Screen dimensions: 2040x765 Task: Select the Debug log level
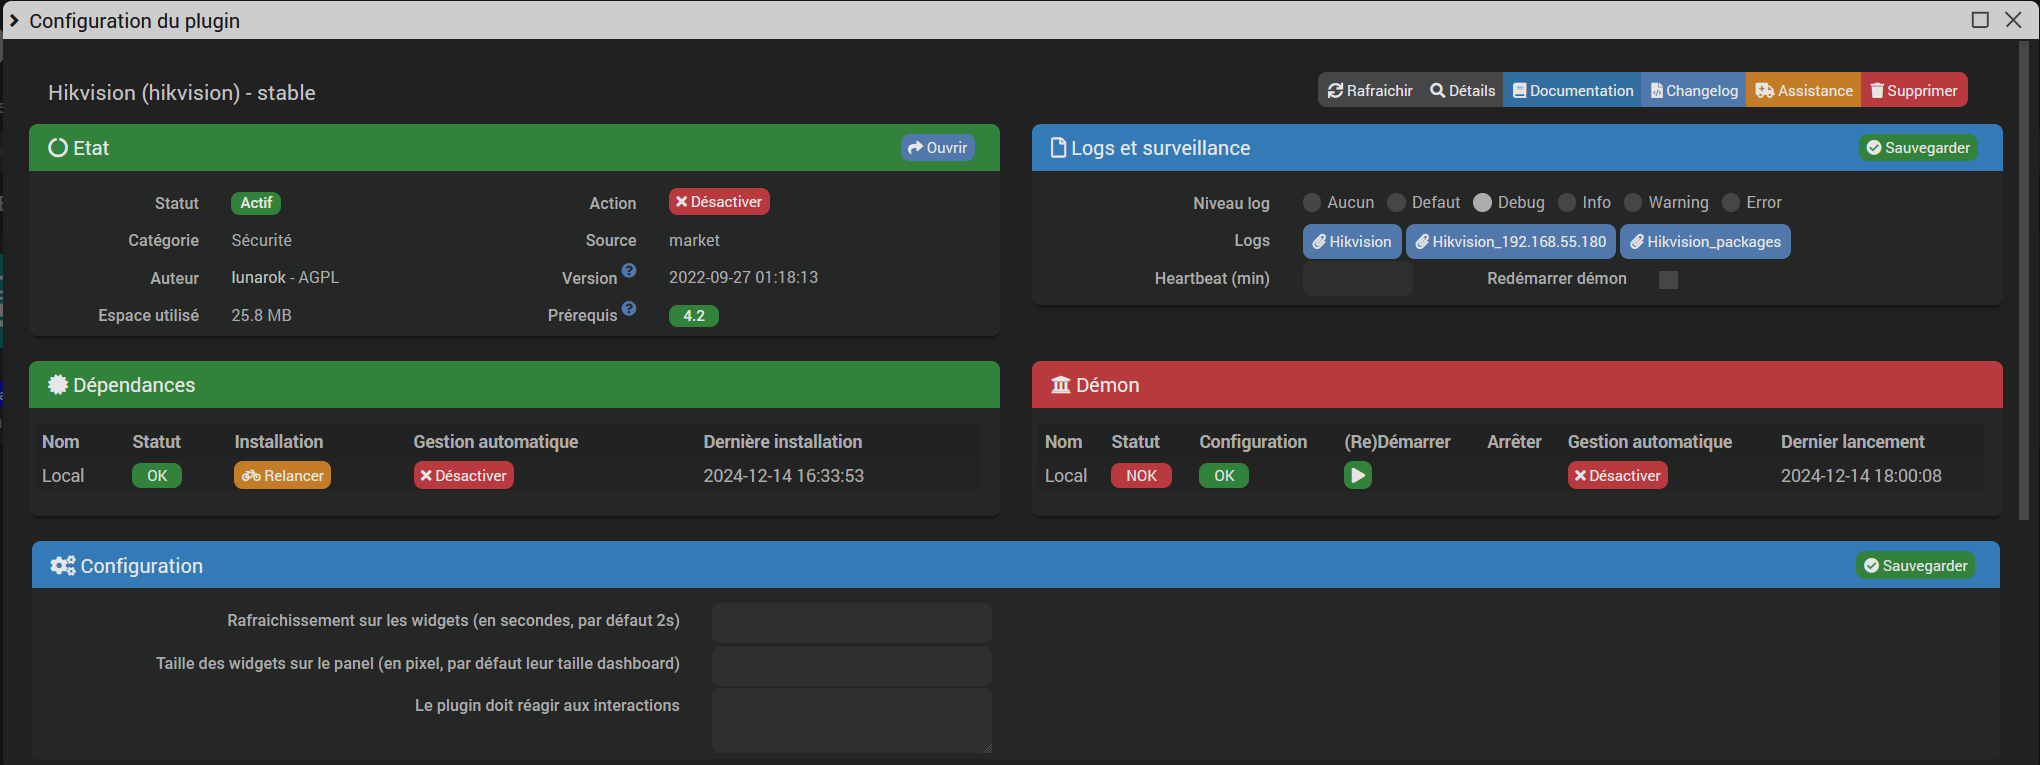point(1482,203)
